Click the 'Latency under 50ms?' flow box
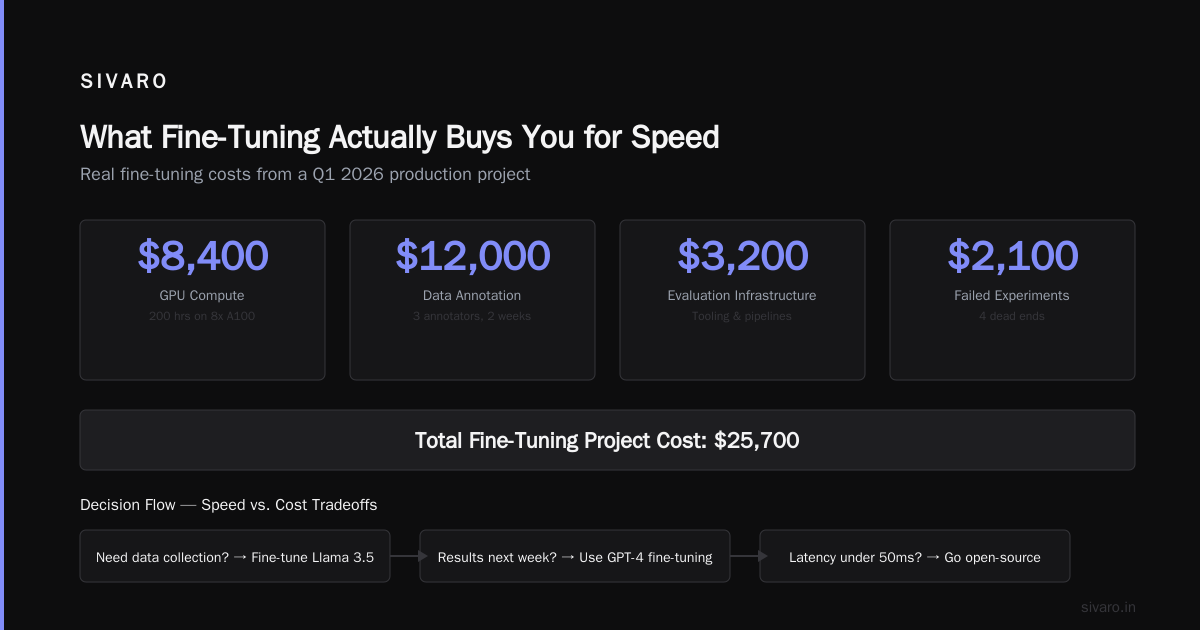The width and height of the screenshot is (1200, 630). click(915, 556)
